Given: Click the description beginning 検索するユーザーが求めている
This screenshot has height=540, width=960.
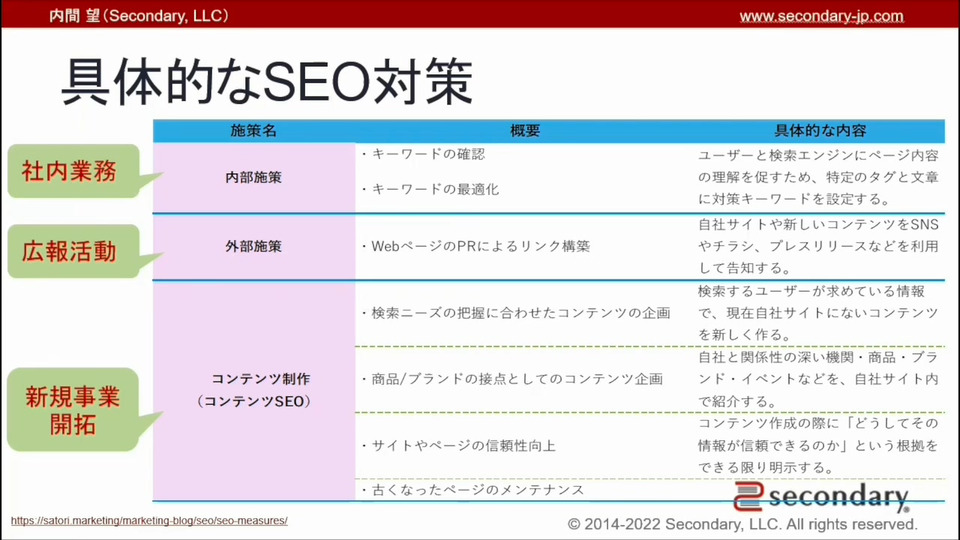Looking at the screenshot, I should 818,313.
